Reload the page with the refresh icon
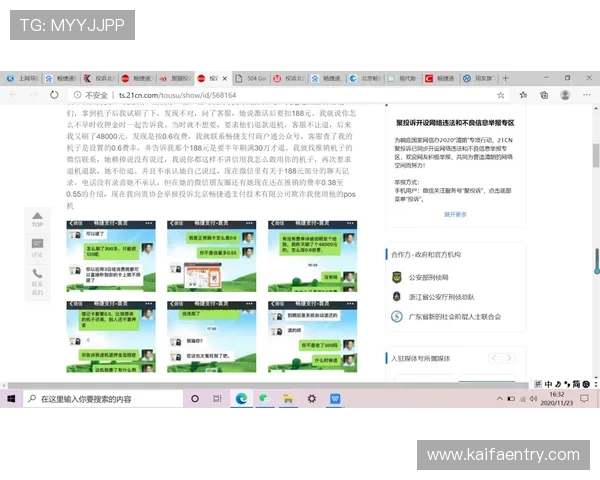This screenshot has width=600, height=480. coord(54,95)
